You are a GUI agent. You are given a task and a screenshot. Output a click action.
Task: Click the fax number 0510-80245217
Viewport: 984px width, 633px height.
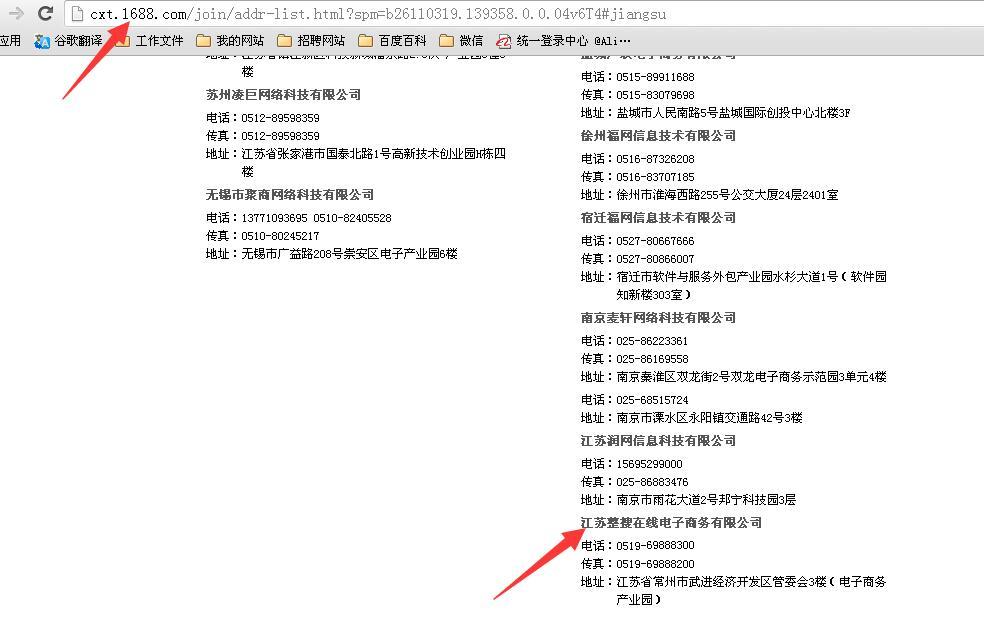coord(280,237)
